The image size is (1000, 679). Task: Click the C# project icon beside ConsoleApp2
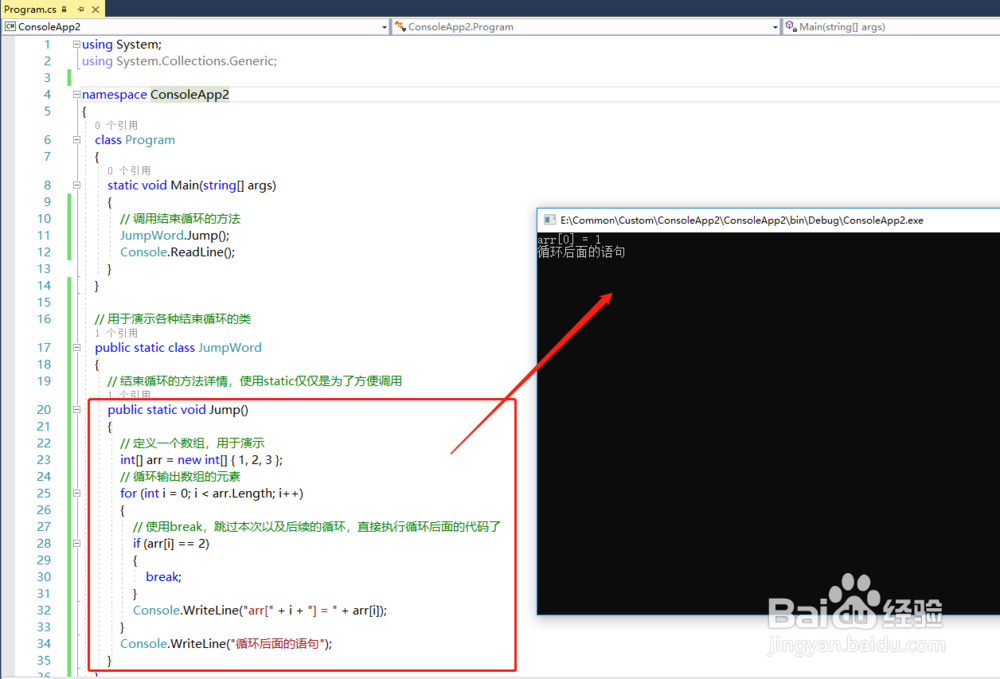point(10,26)
